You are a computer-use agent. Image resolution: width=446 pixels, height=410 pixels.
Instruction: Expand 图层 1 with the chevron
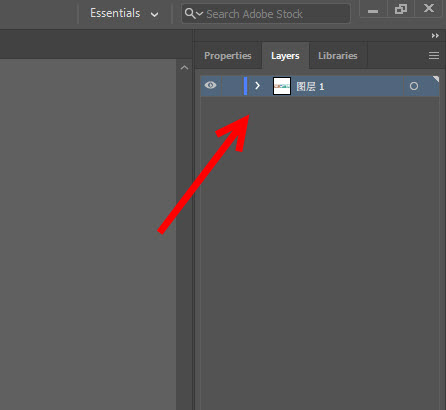(x=257, y=86)
